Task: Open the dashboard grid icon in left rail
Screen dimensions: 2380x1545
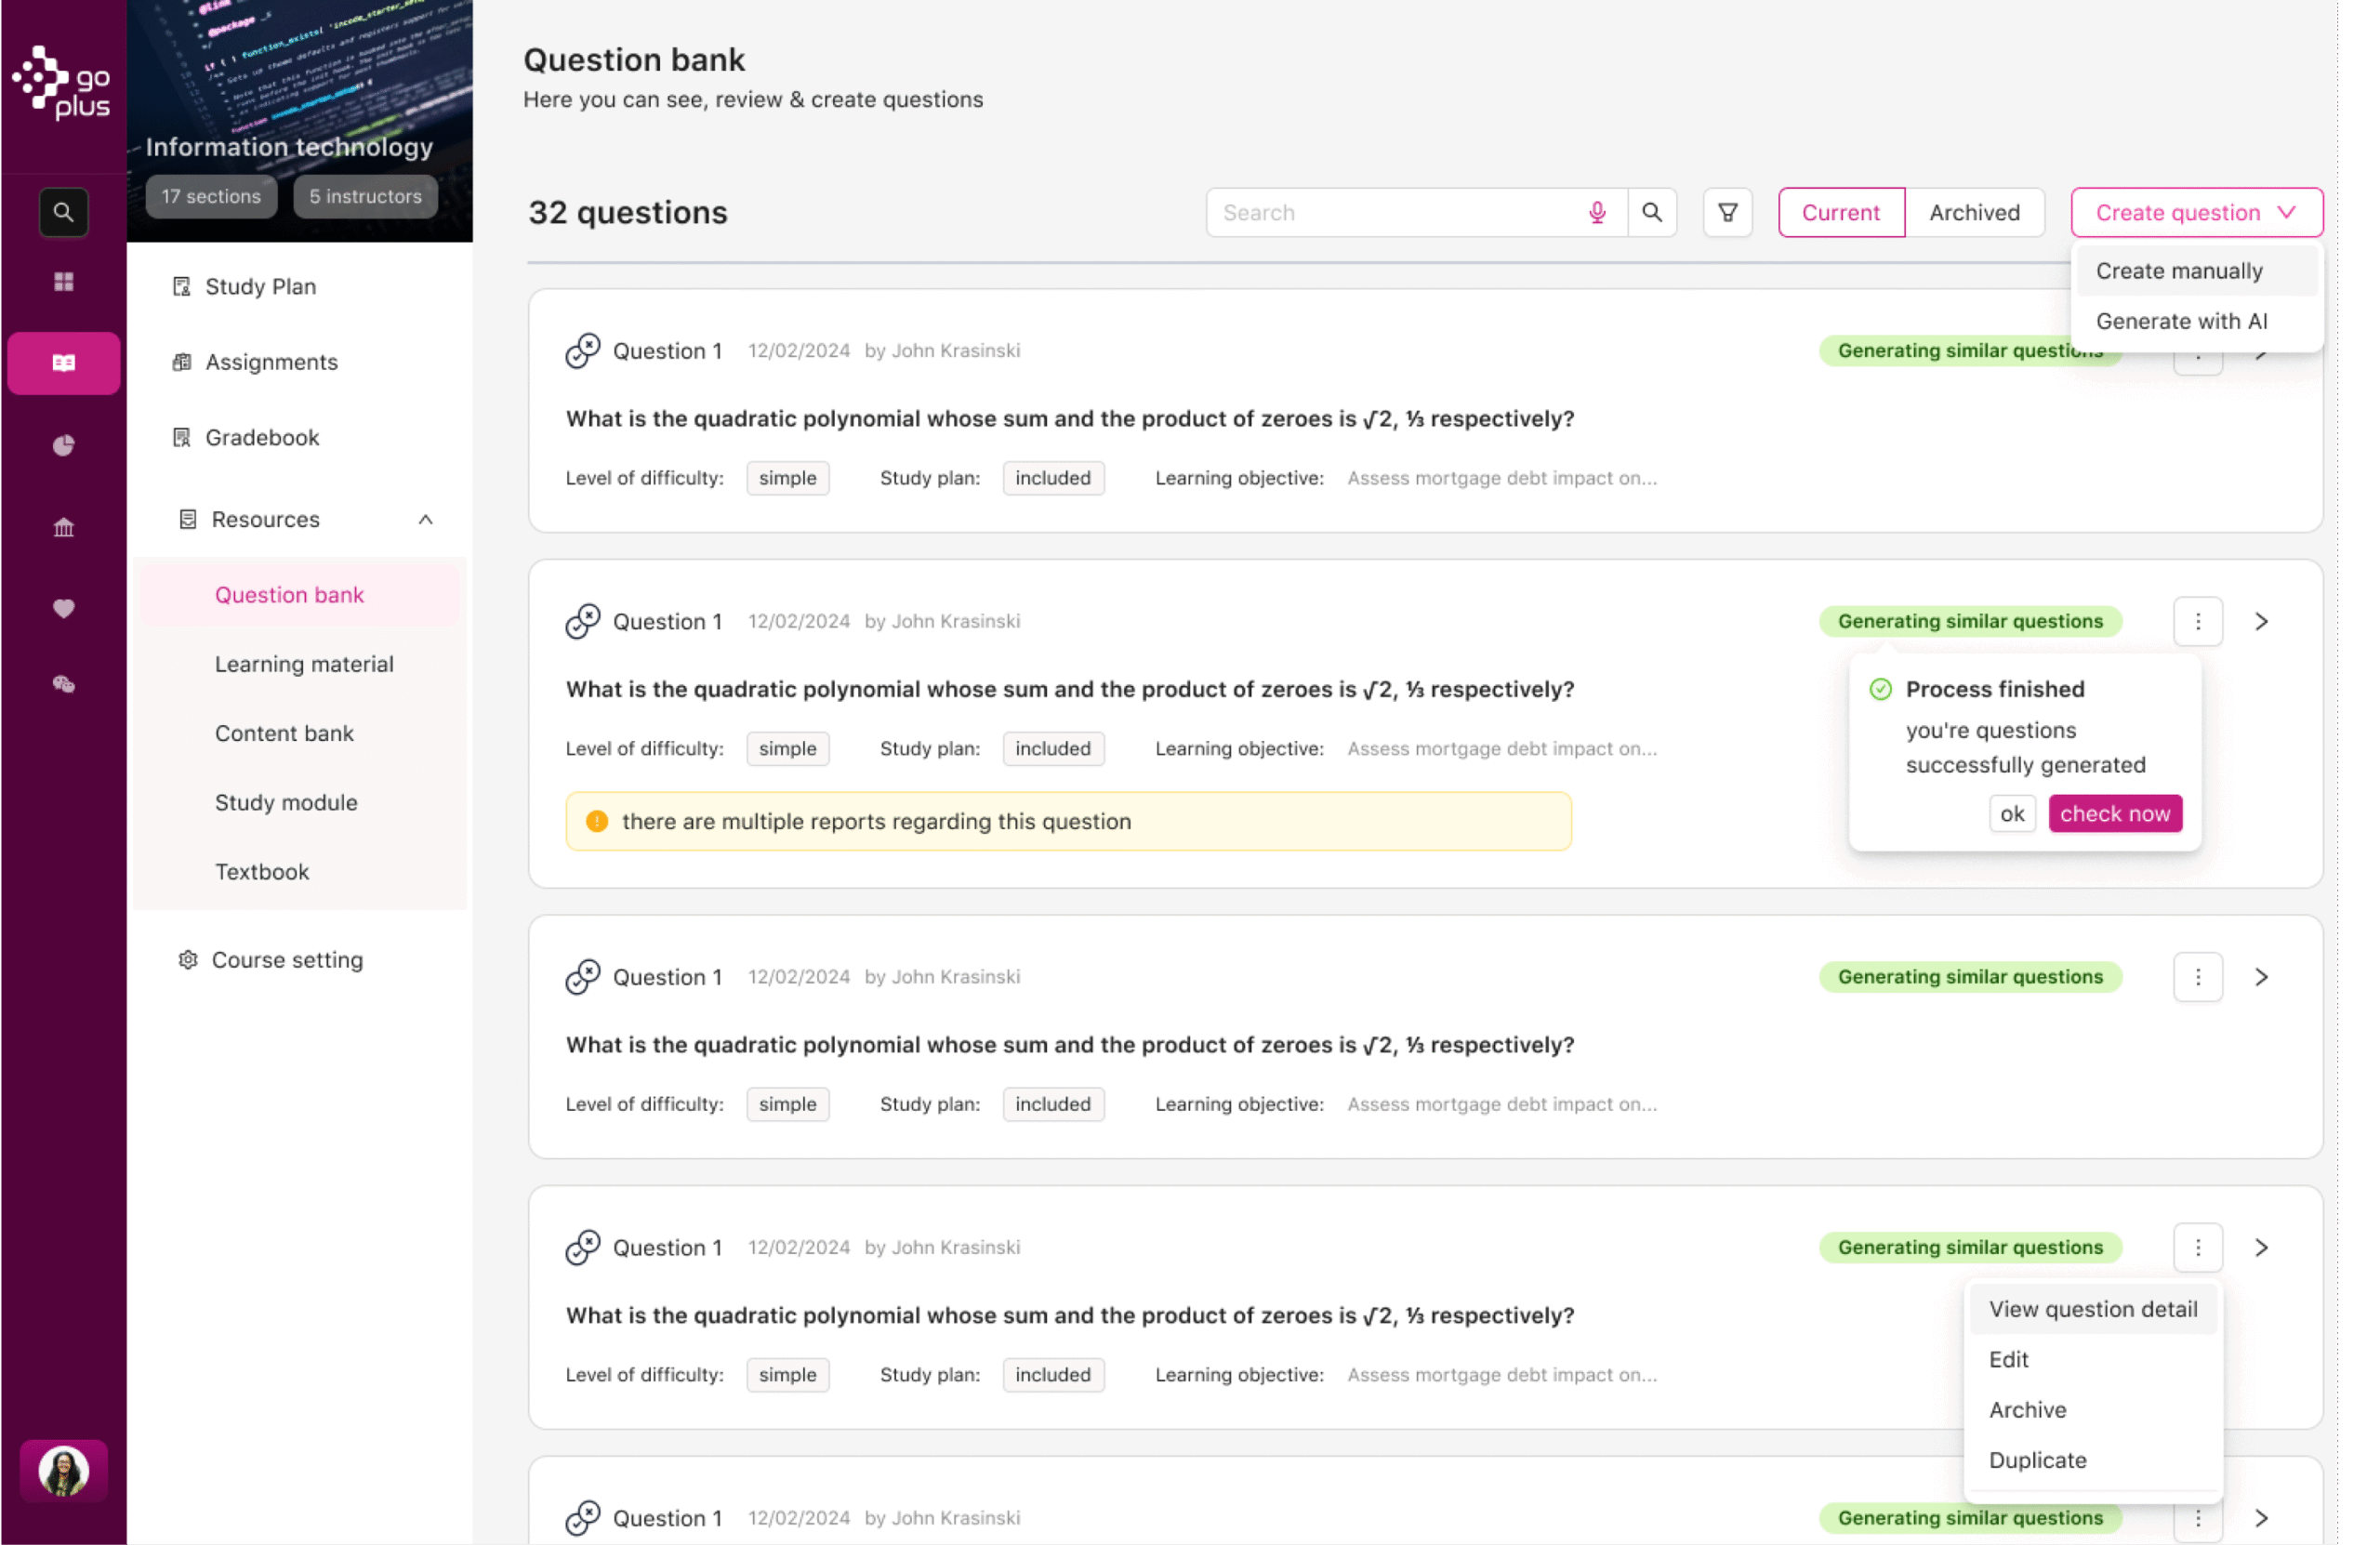Action: pos(63,282)
